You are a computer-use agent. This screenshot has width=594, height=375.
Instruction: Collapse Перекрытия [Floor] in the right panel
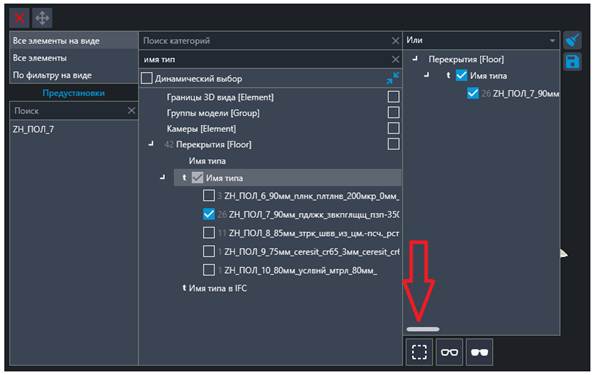[415, 58]
